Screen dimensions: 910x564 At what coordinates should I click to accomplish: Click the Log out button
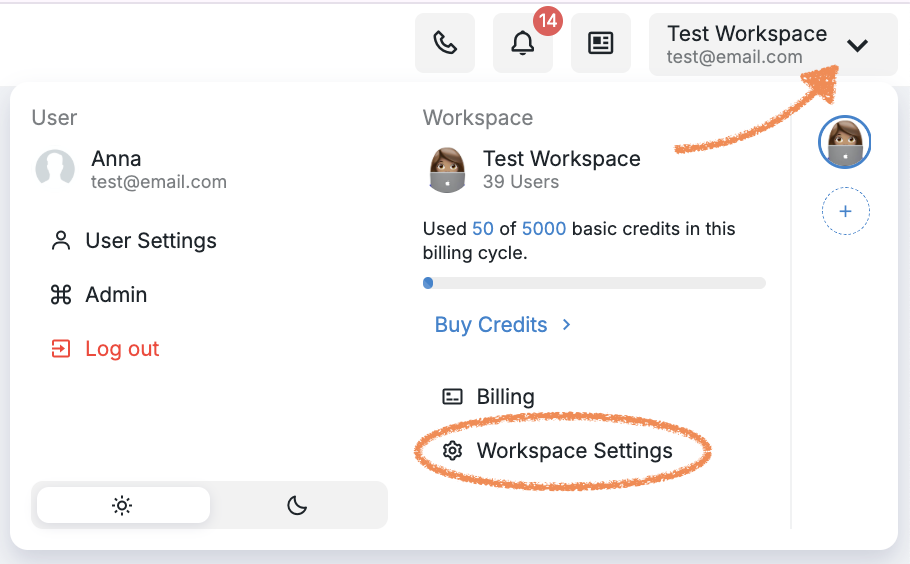point(104,349)
